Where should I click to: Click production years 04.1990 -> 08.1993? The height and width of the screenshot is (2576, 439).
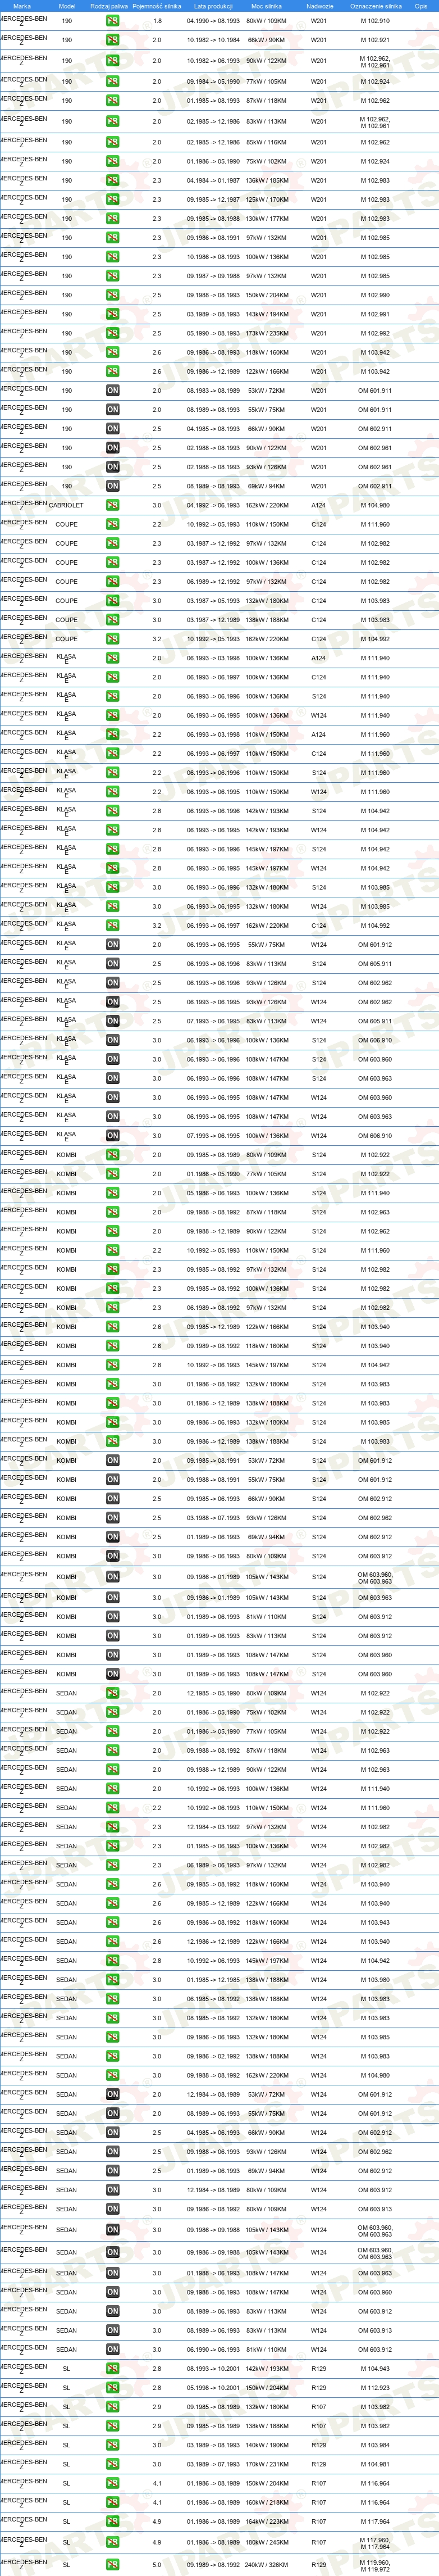point(213,21)
